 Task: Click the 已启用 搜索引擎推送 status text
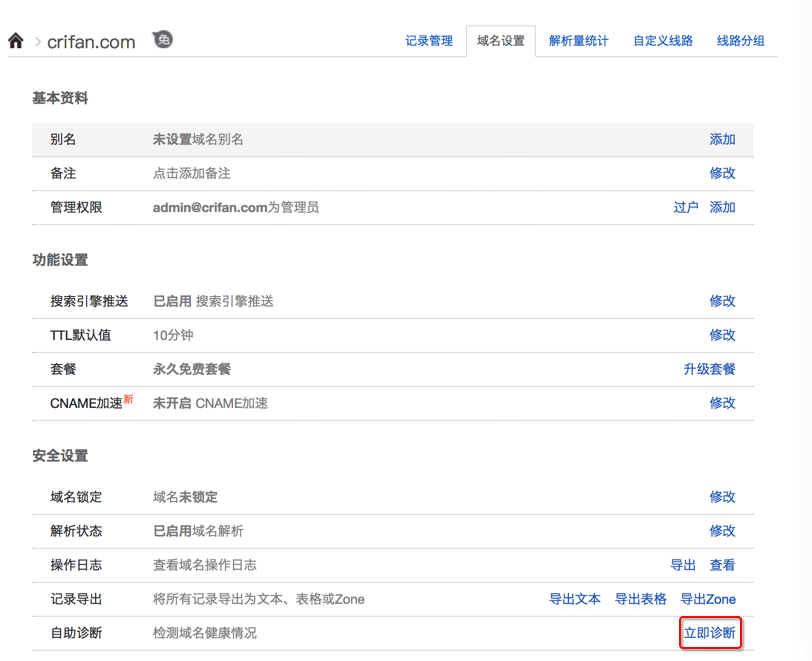213,301
